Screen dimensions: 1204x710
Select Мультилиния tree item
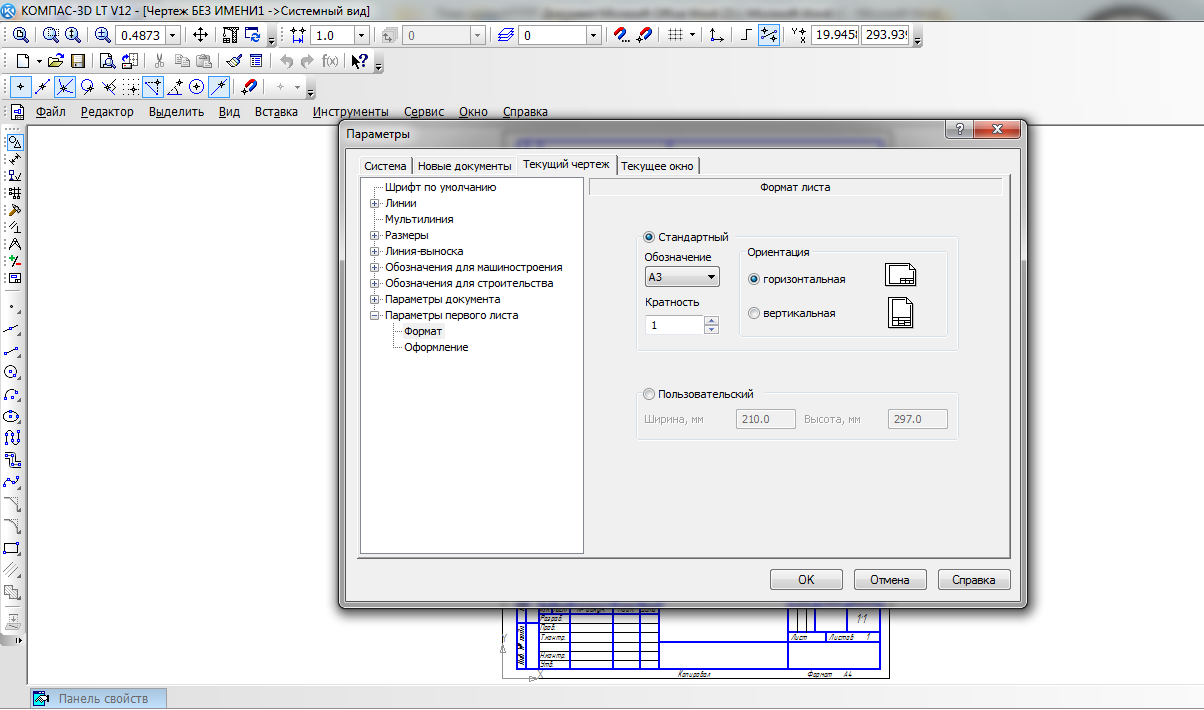coord(419,219)
